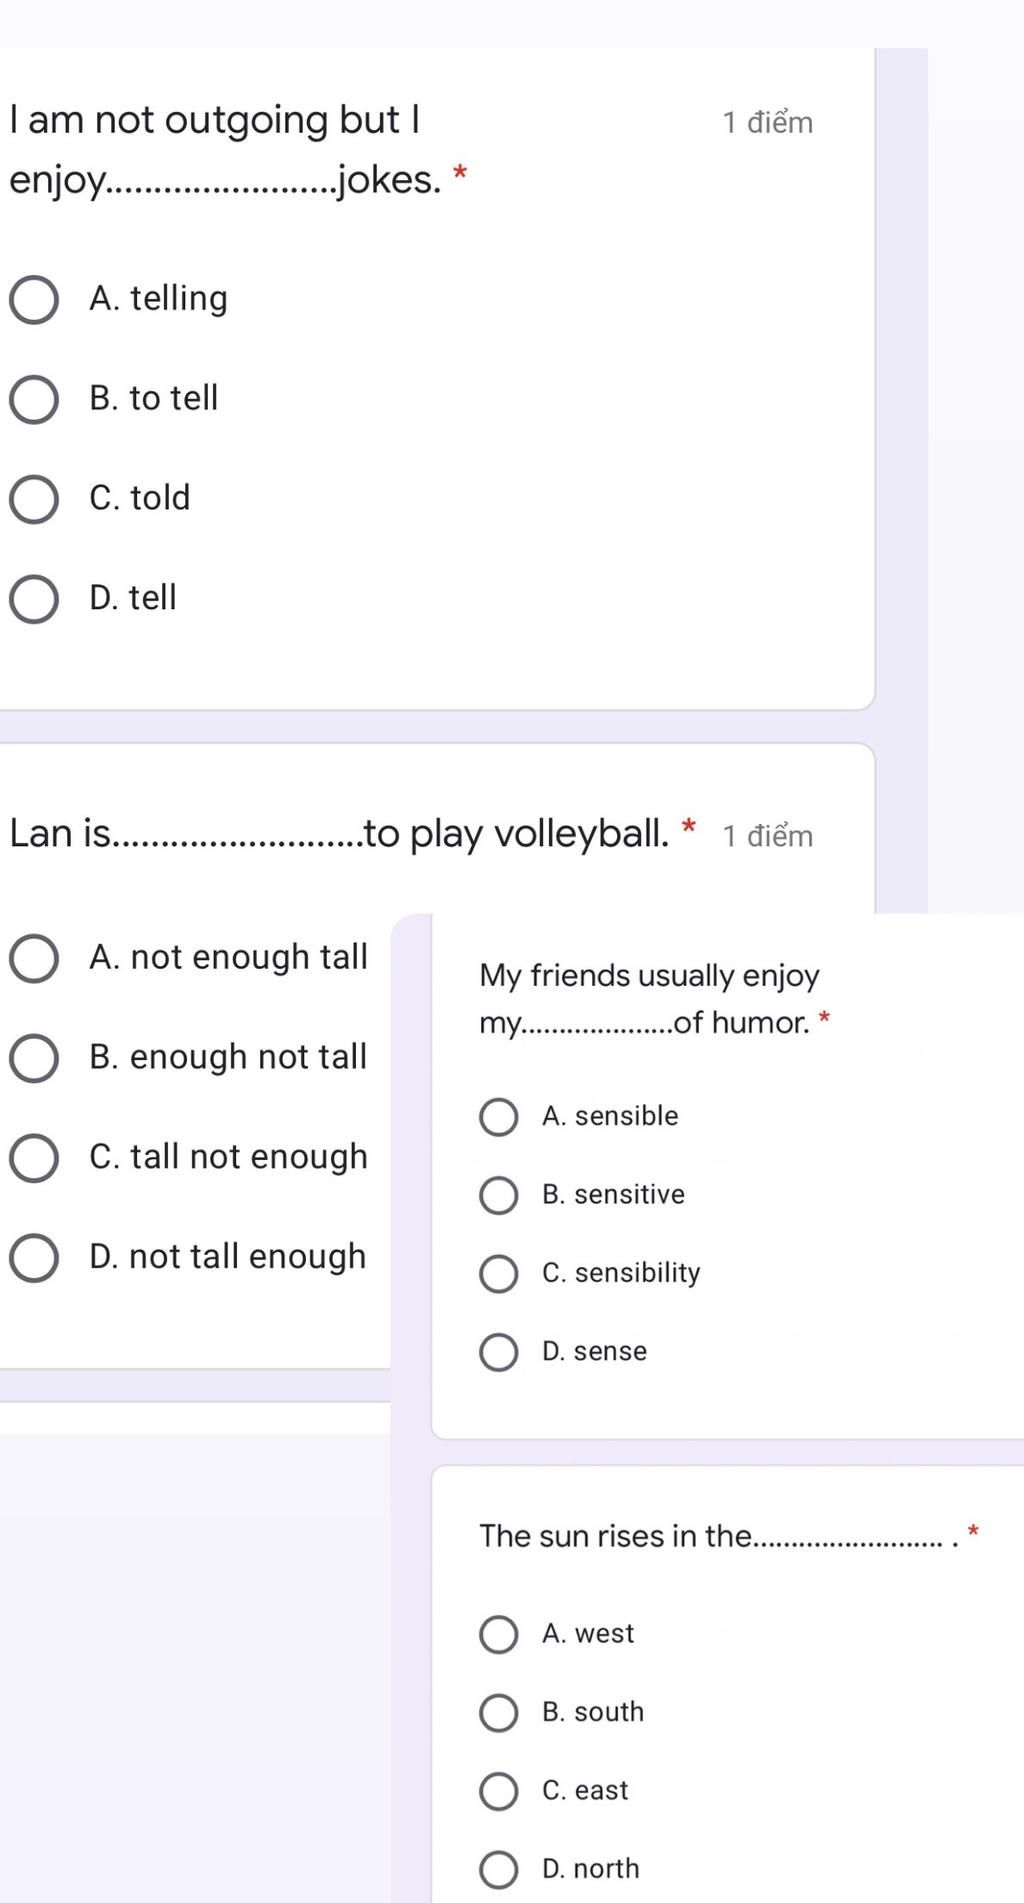Click 'The sun rises in the' question
The image size is (1024, 1903).
[x=614, y=1536]
